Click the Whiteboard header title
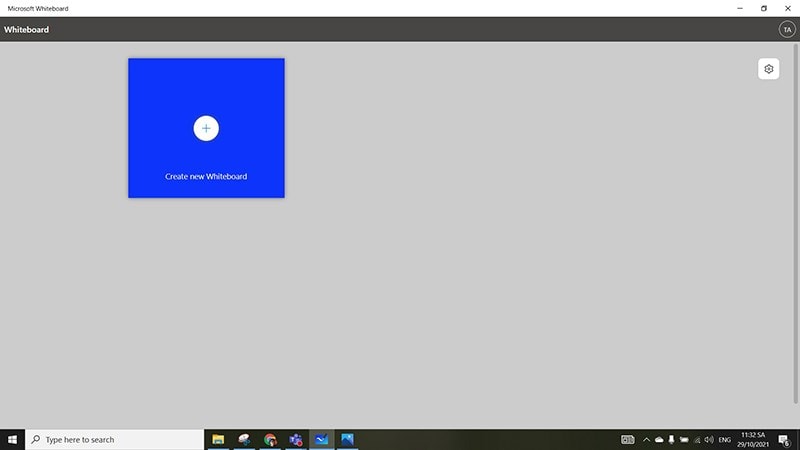Image resolution: width=800 pixels, height=450 pixels. (27, 30)
